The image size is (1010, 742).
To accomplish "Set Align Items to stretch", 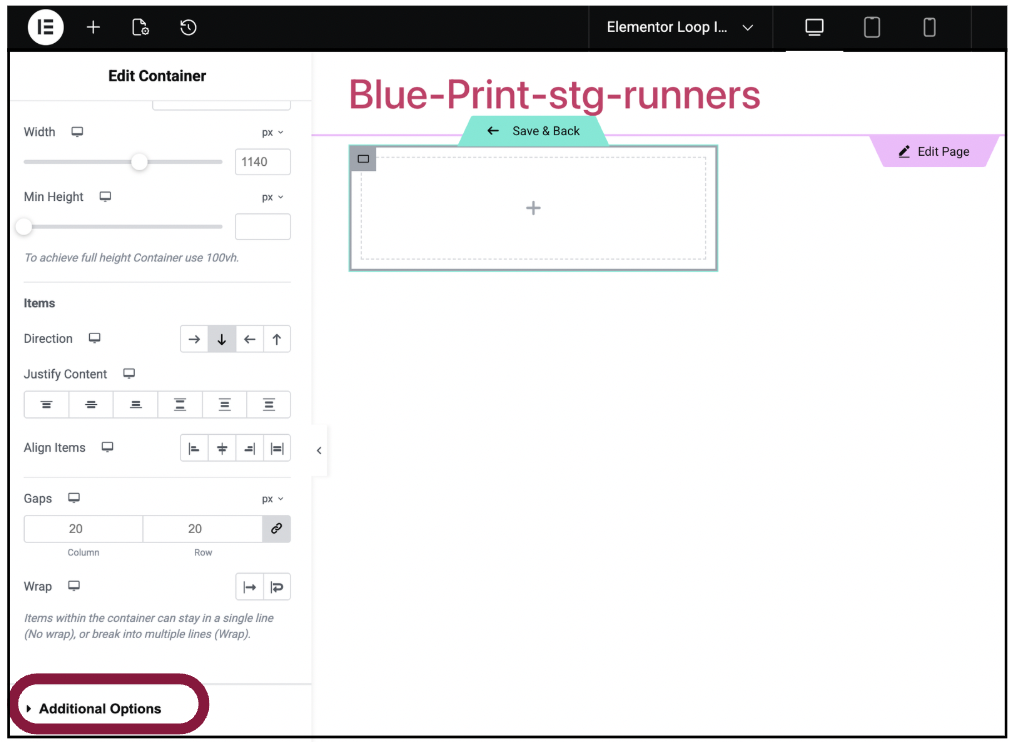I will [277, 449].
